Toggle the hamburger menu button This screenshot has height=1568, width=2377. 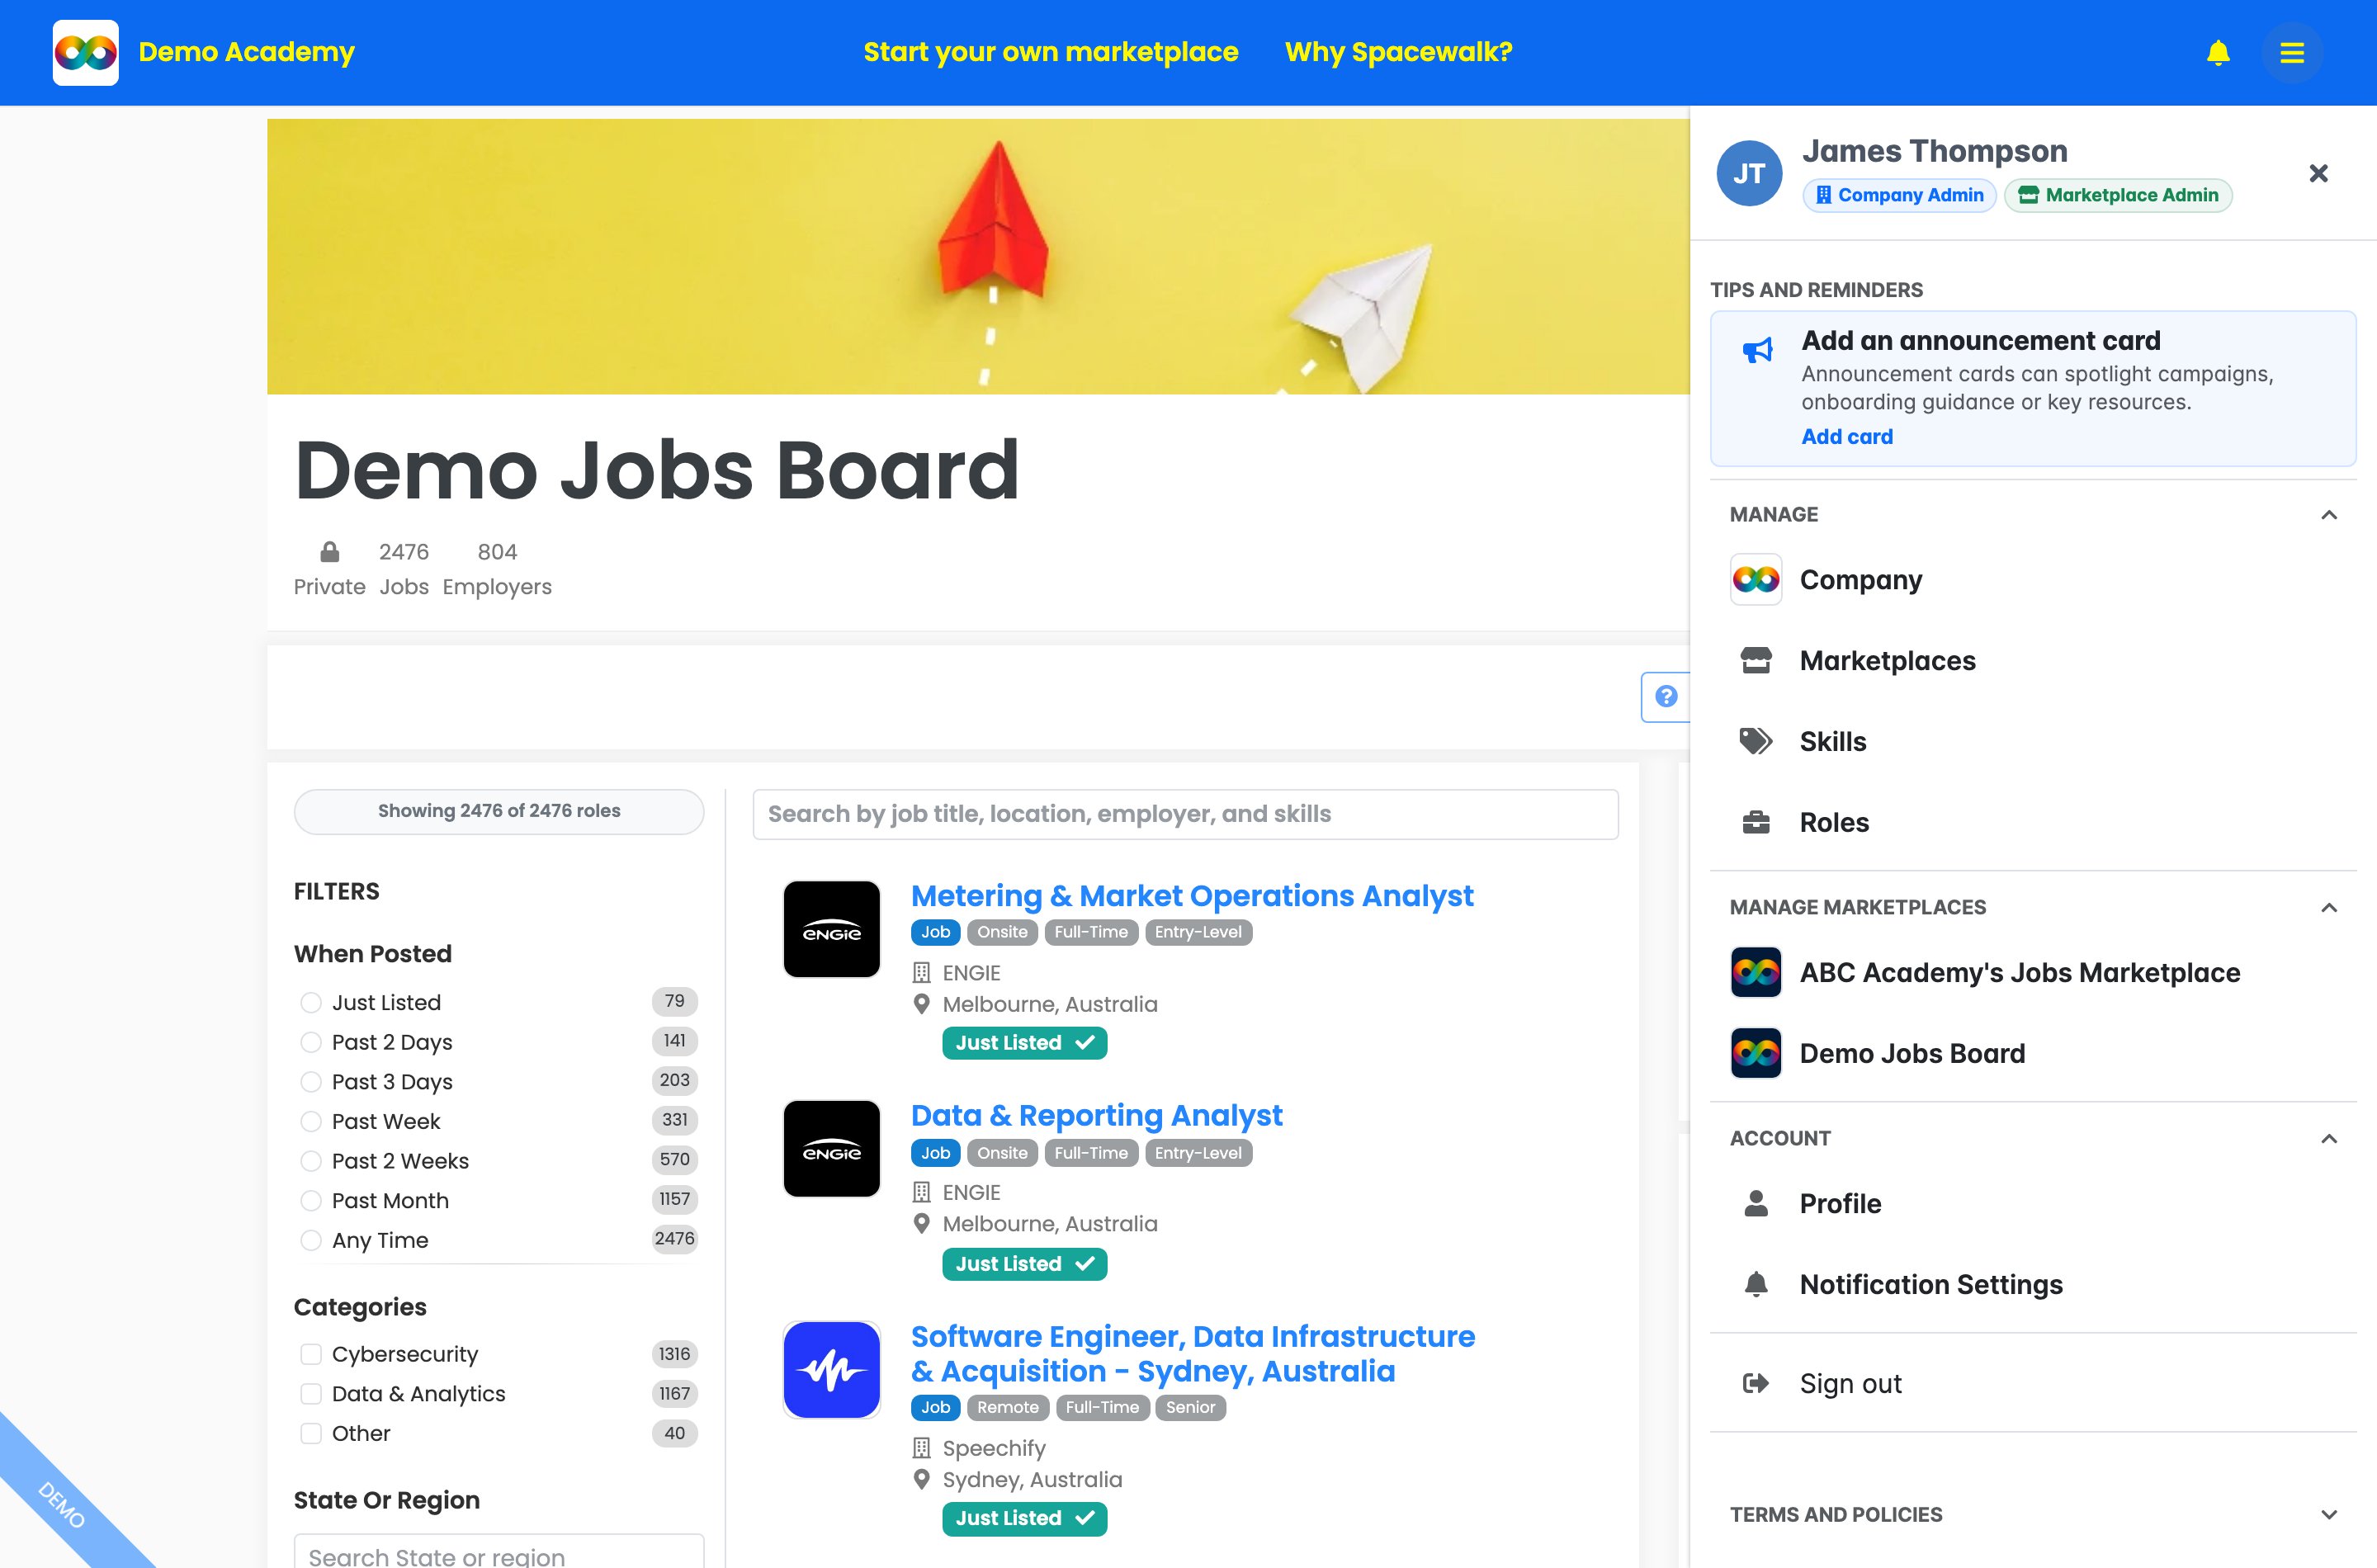(x=2292, y=52)
